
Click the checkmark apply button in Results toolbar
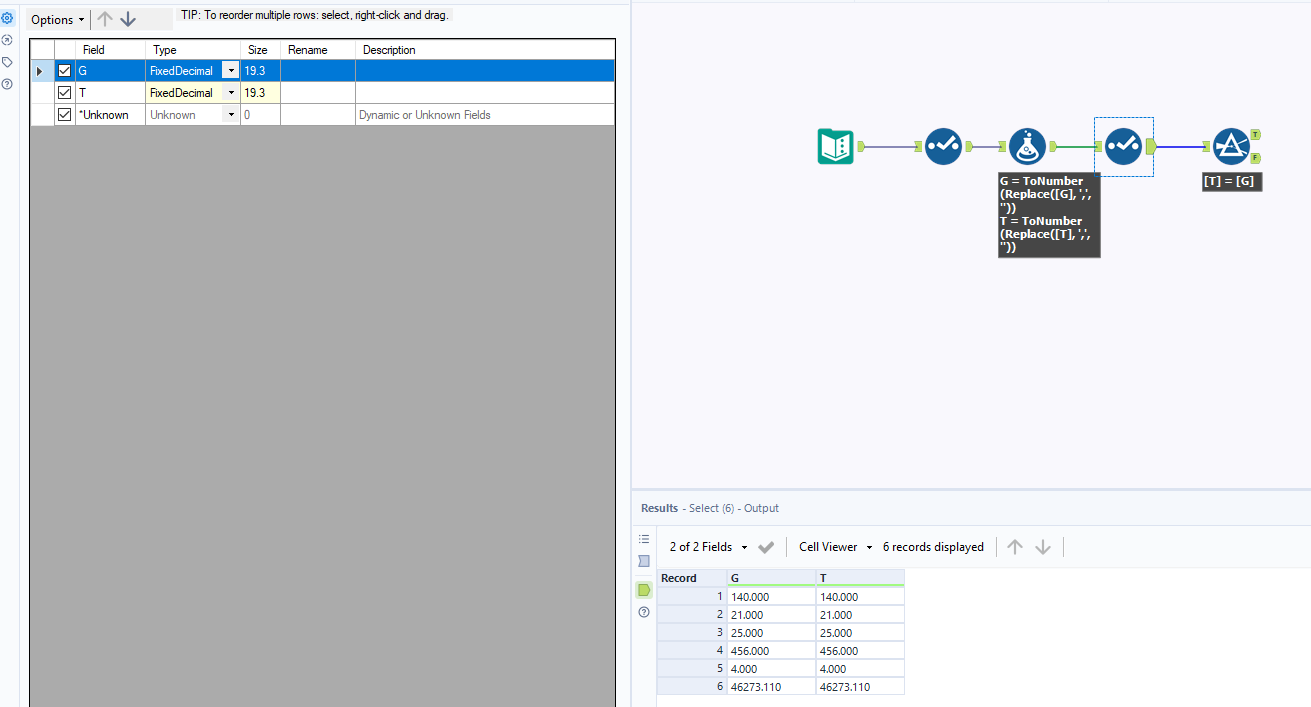pos(766,547)
